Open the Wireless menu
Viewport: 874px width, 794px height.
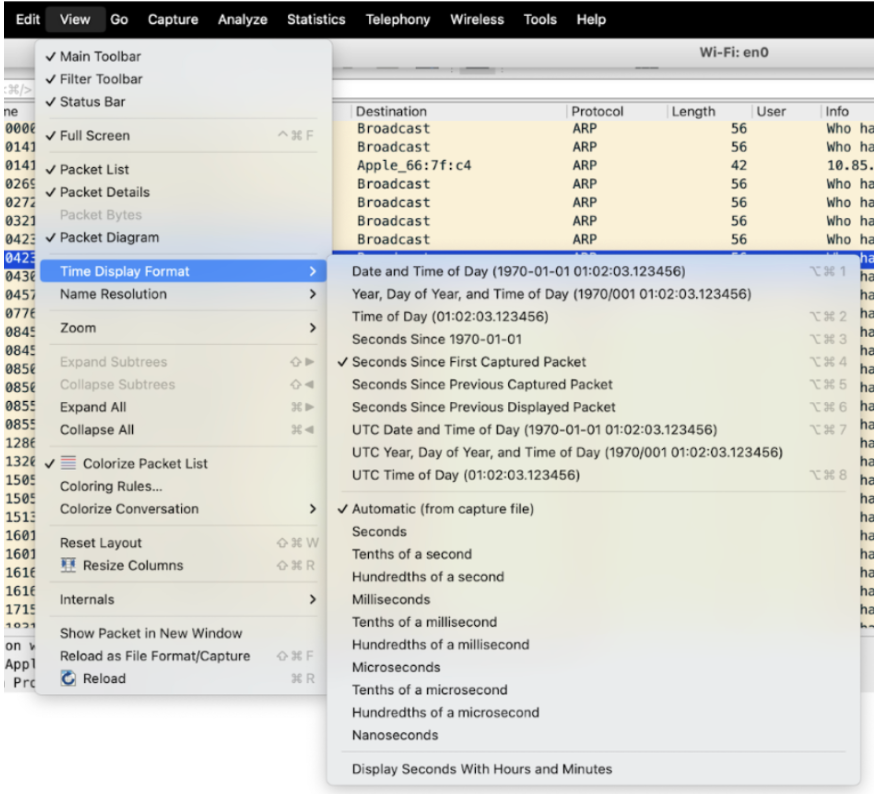pos(477,19)
